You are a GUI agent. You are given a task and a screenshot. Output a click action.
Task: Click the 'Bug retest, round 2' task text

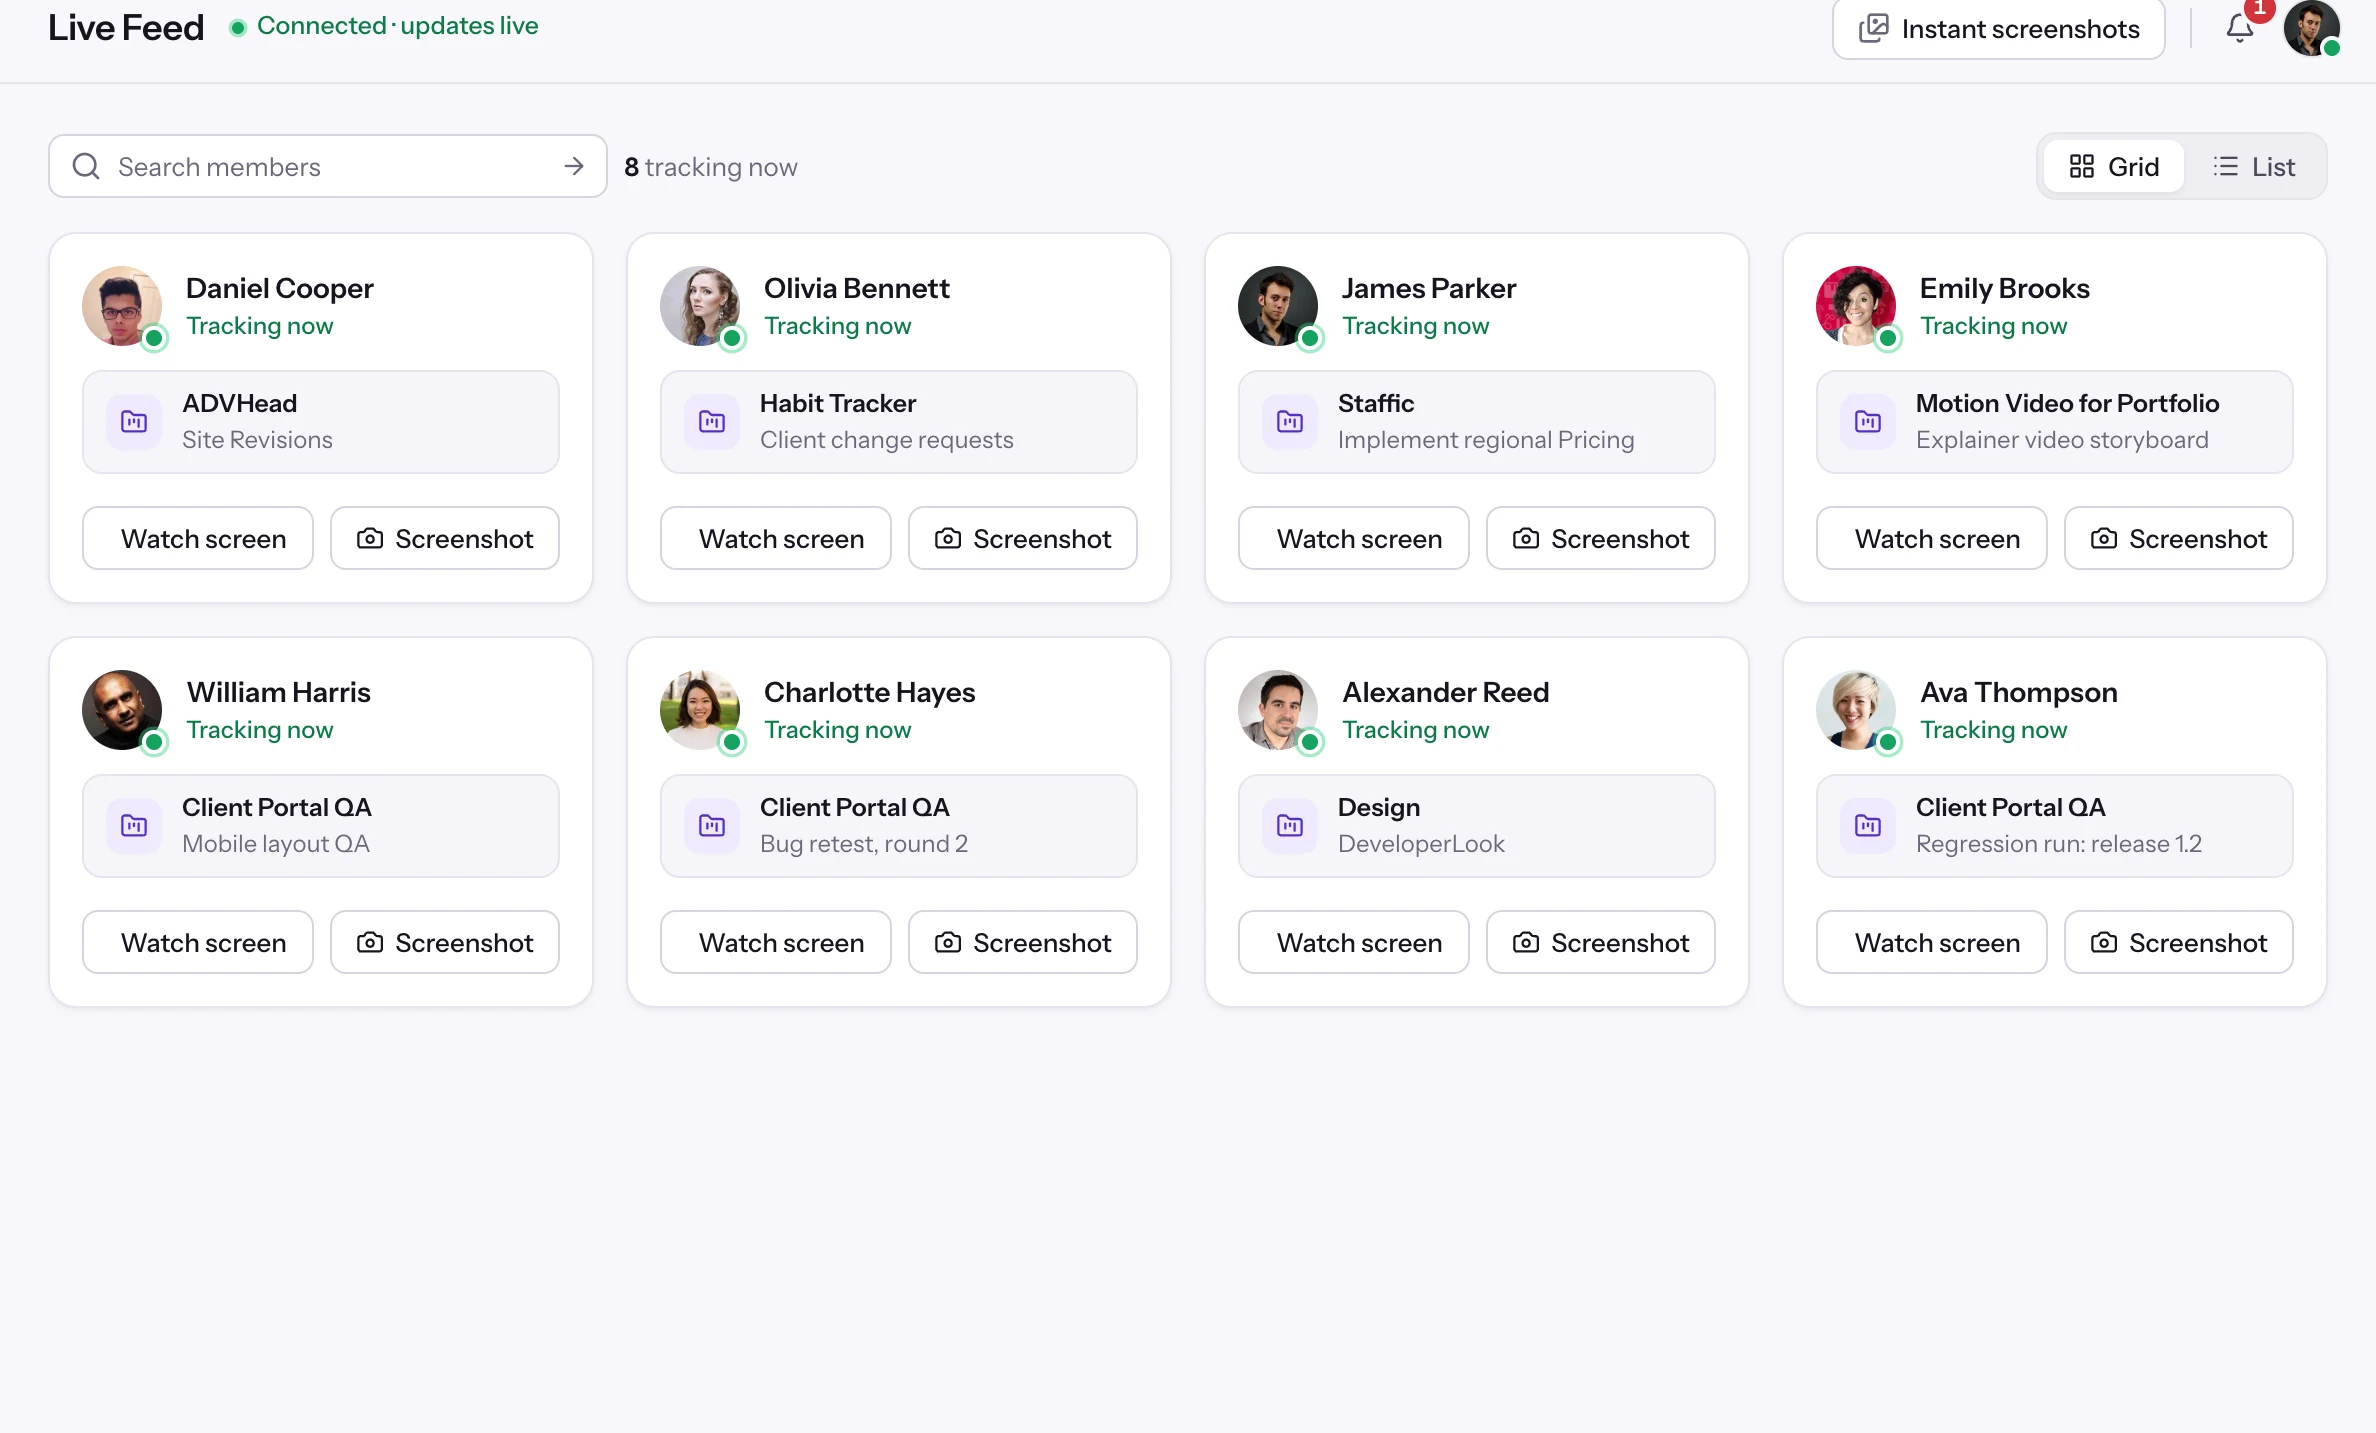point(864,844)
